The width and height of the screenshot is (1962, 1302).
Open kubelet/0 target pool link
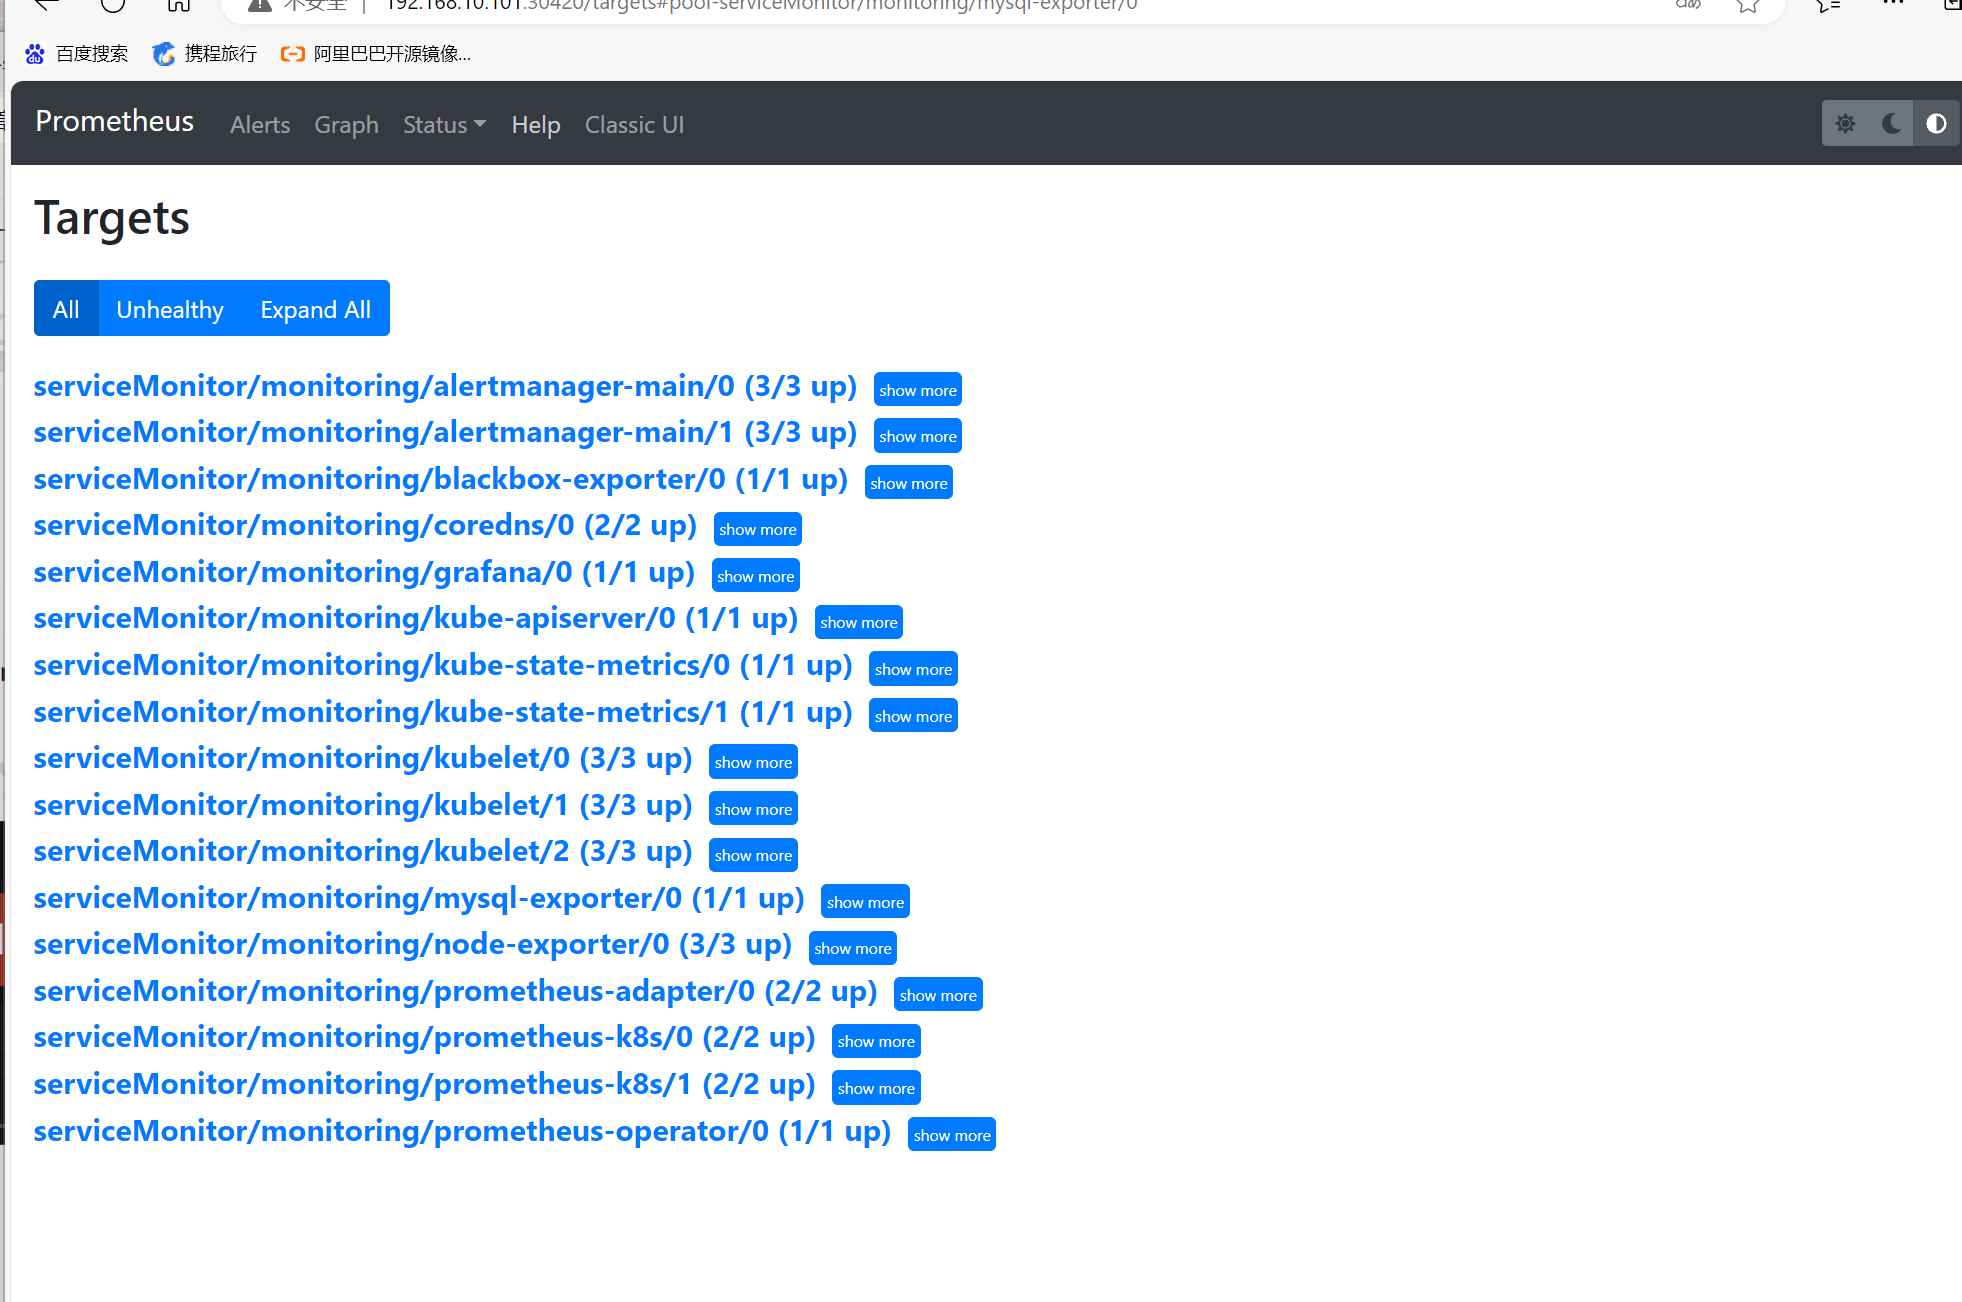[363, 759]
